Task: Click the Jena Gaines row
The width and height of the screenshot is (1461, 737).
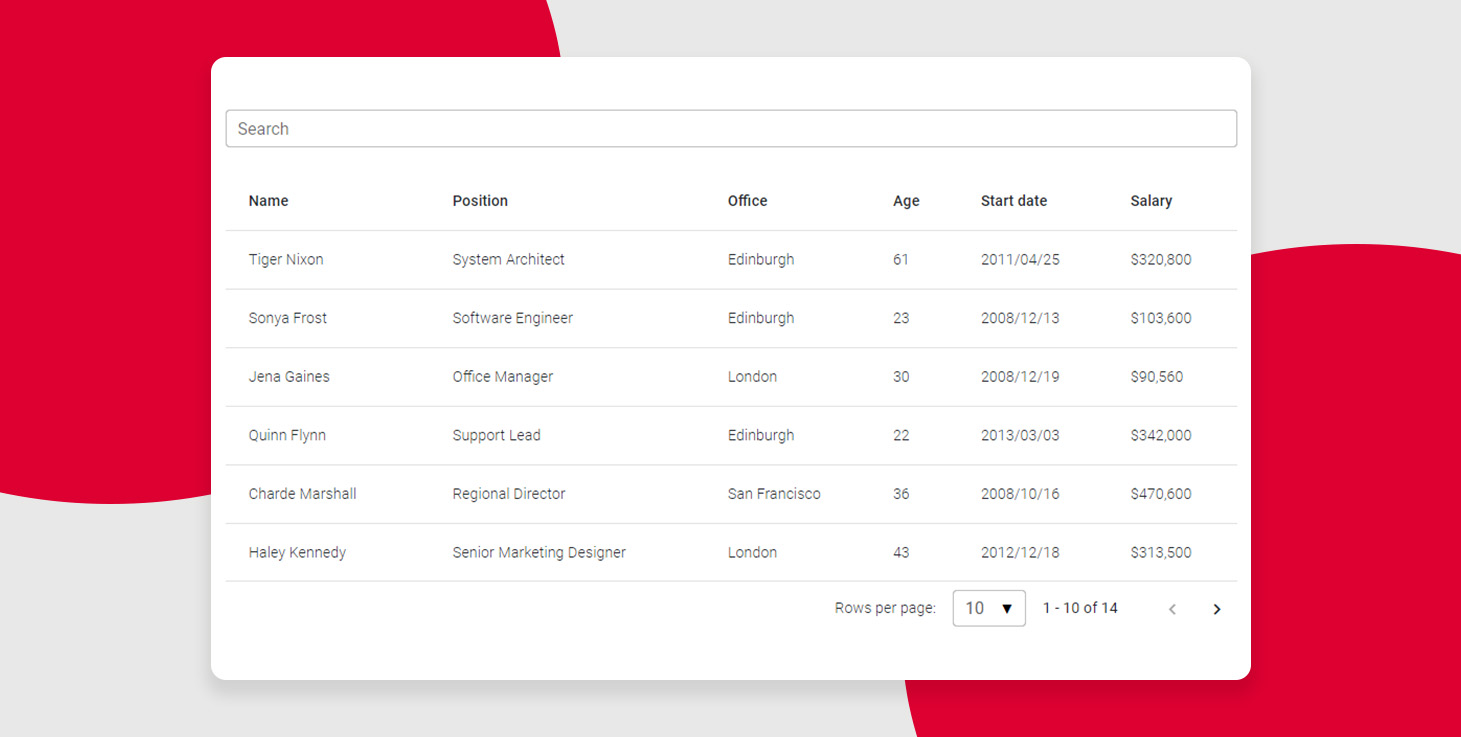Action: (289, 377)
